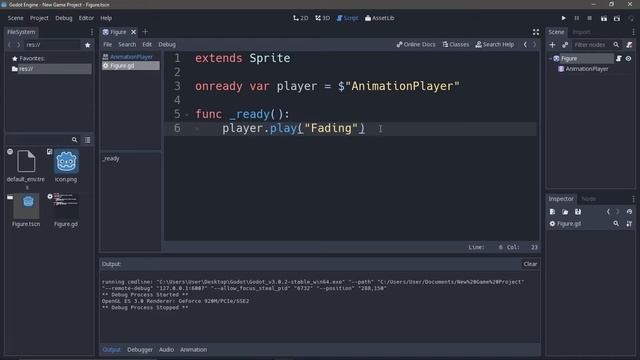Open the Project menu

pyautogui.click(x=39, y=18)
